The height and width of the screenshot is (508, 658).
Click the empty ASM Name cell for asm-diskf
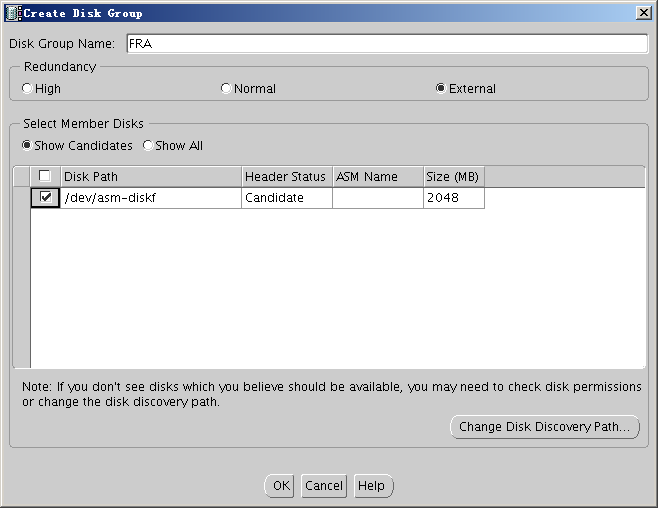[x=377, y=198]
